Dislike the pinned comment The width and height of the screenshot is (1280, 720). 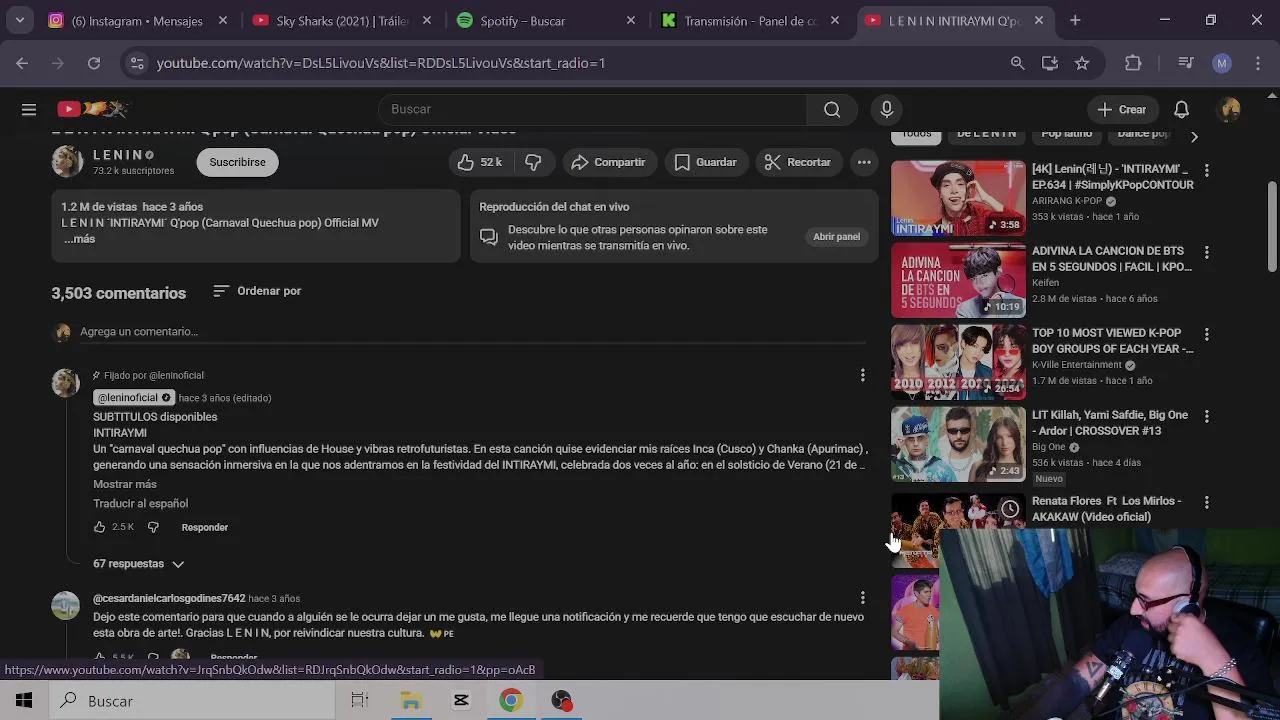tap(153, 527)
